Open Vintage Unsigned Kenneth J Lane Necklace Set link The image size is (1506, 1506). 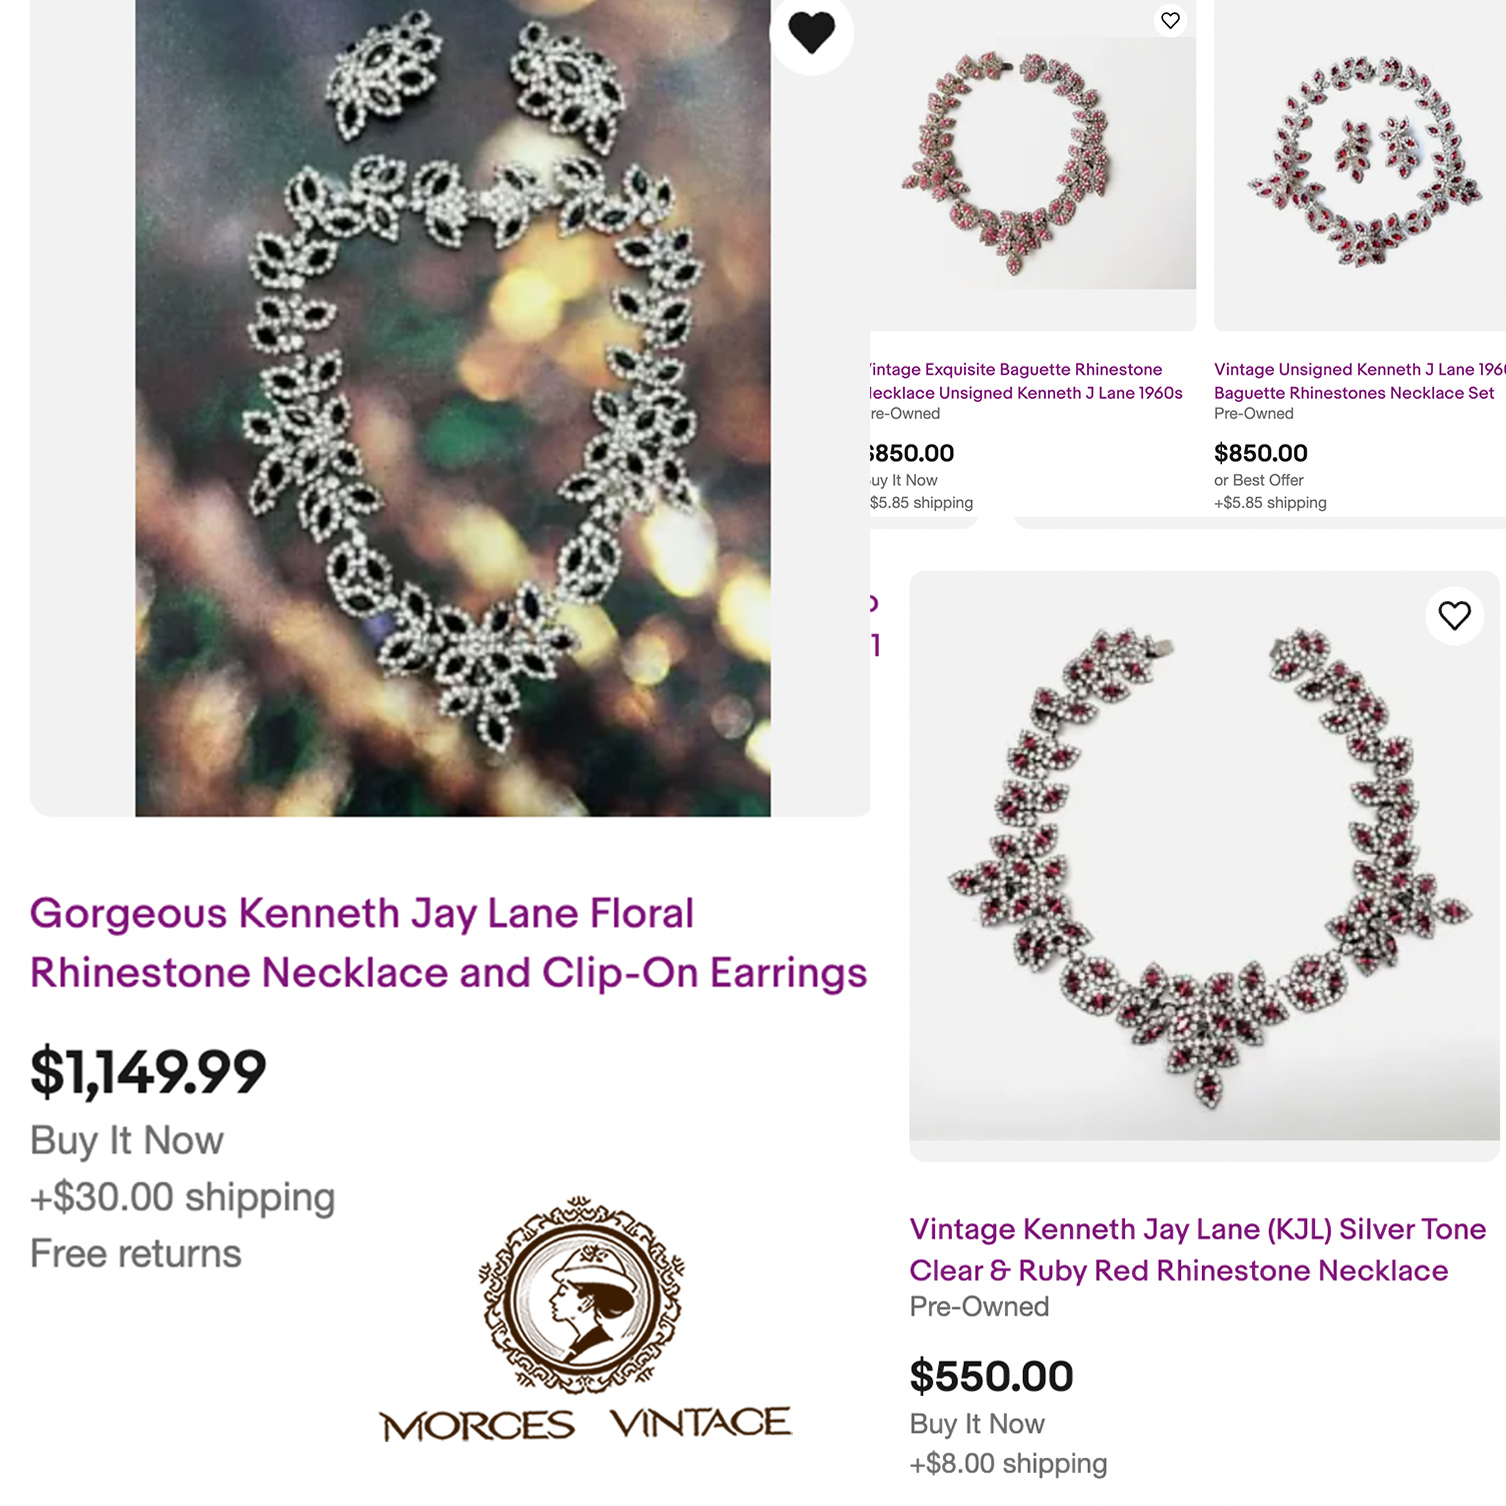1358,381
